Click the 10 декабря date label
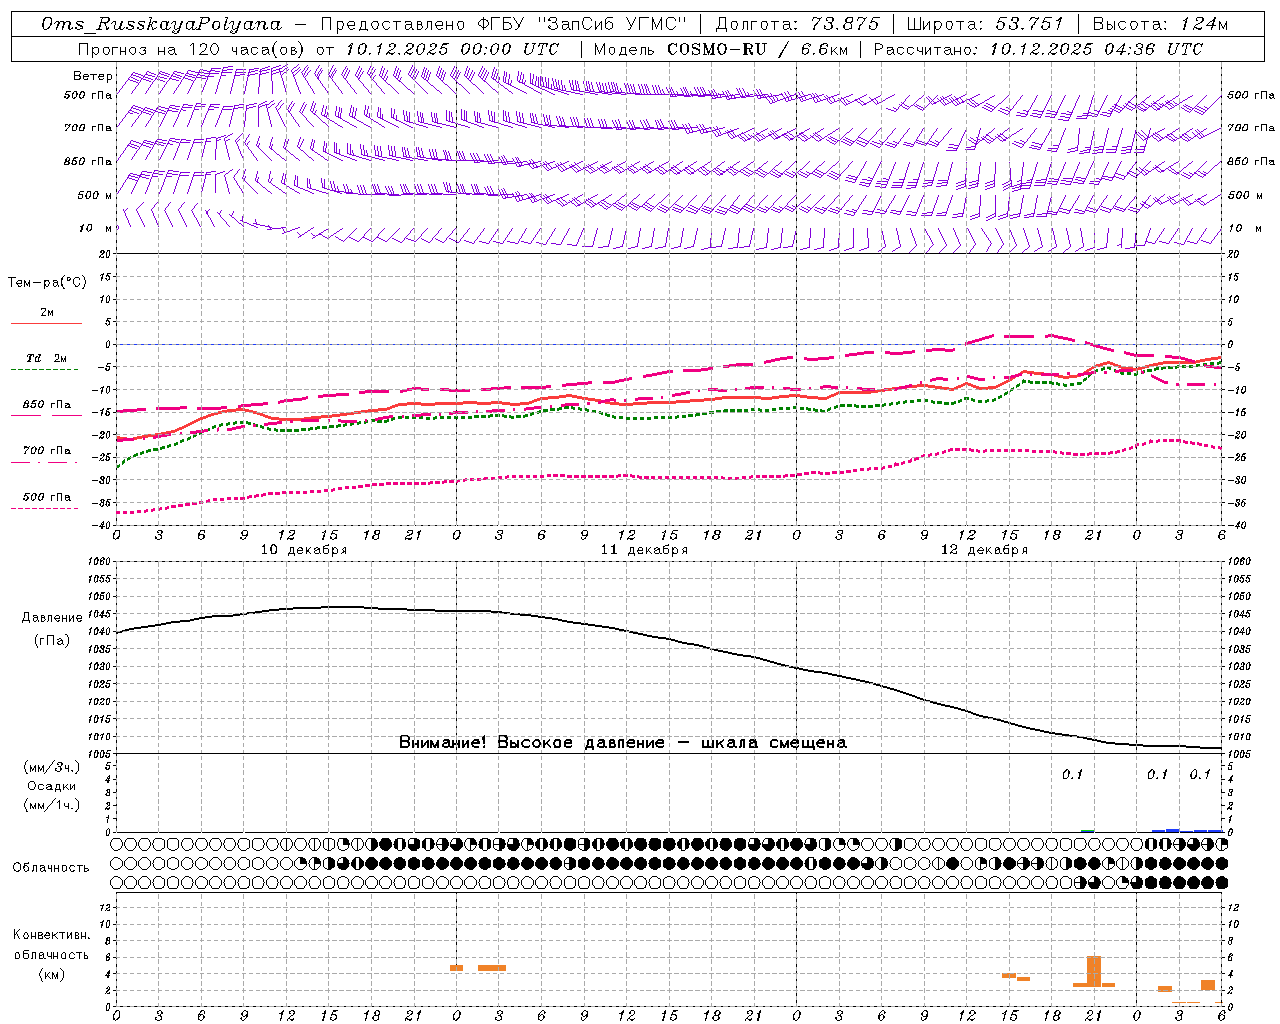This screenshot has width=1280, height=1024. click(x=304, y=550)
